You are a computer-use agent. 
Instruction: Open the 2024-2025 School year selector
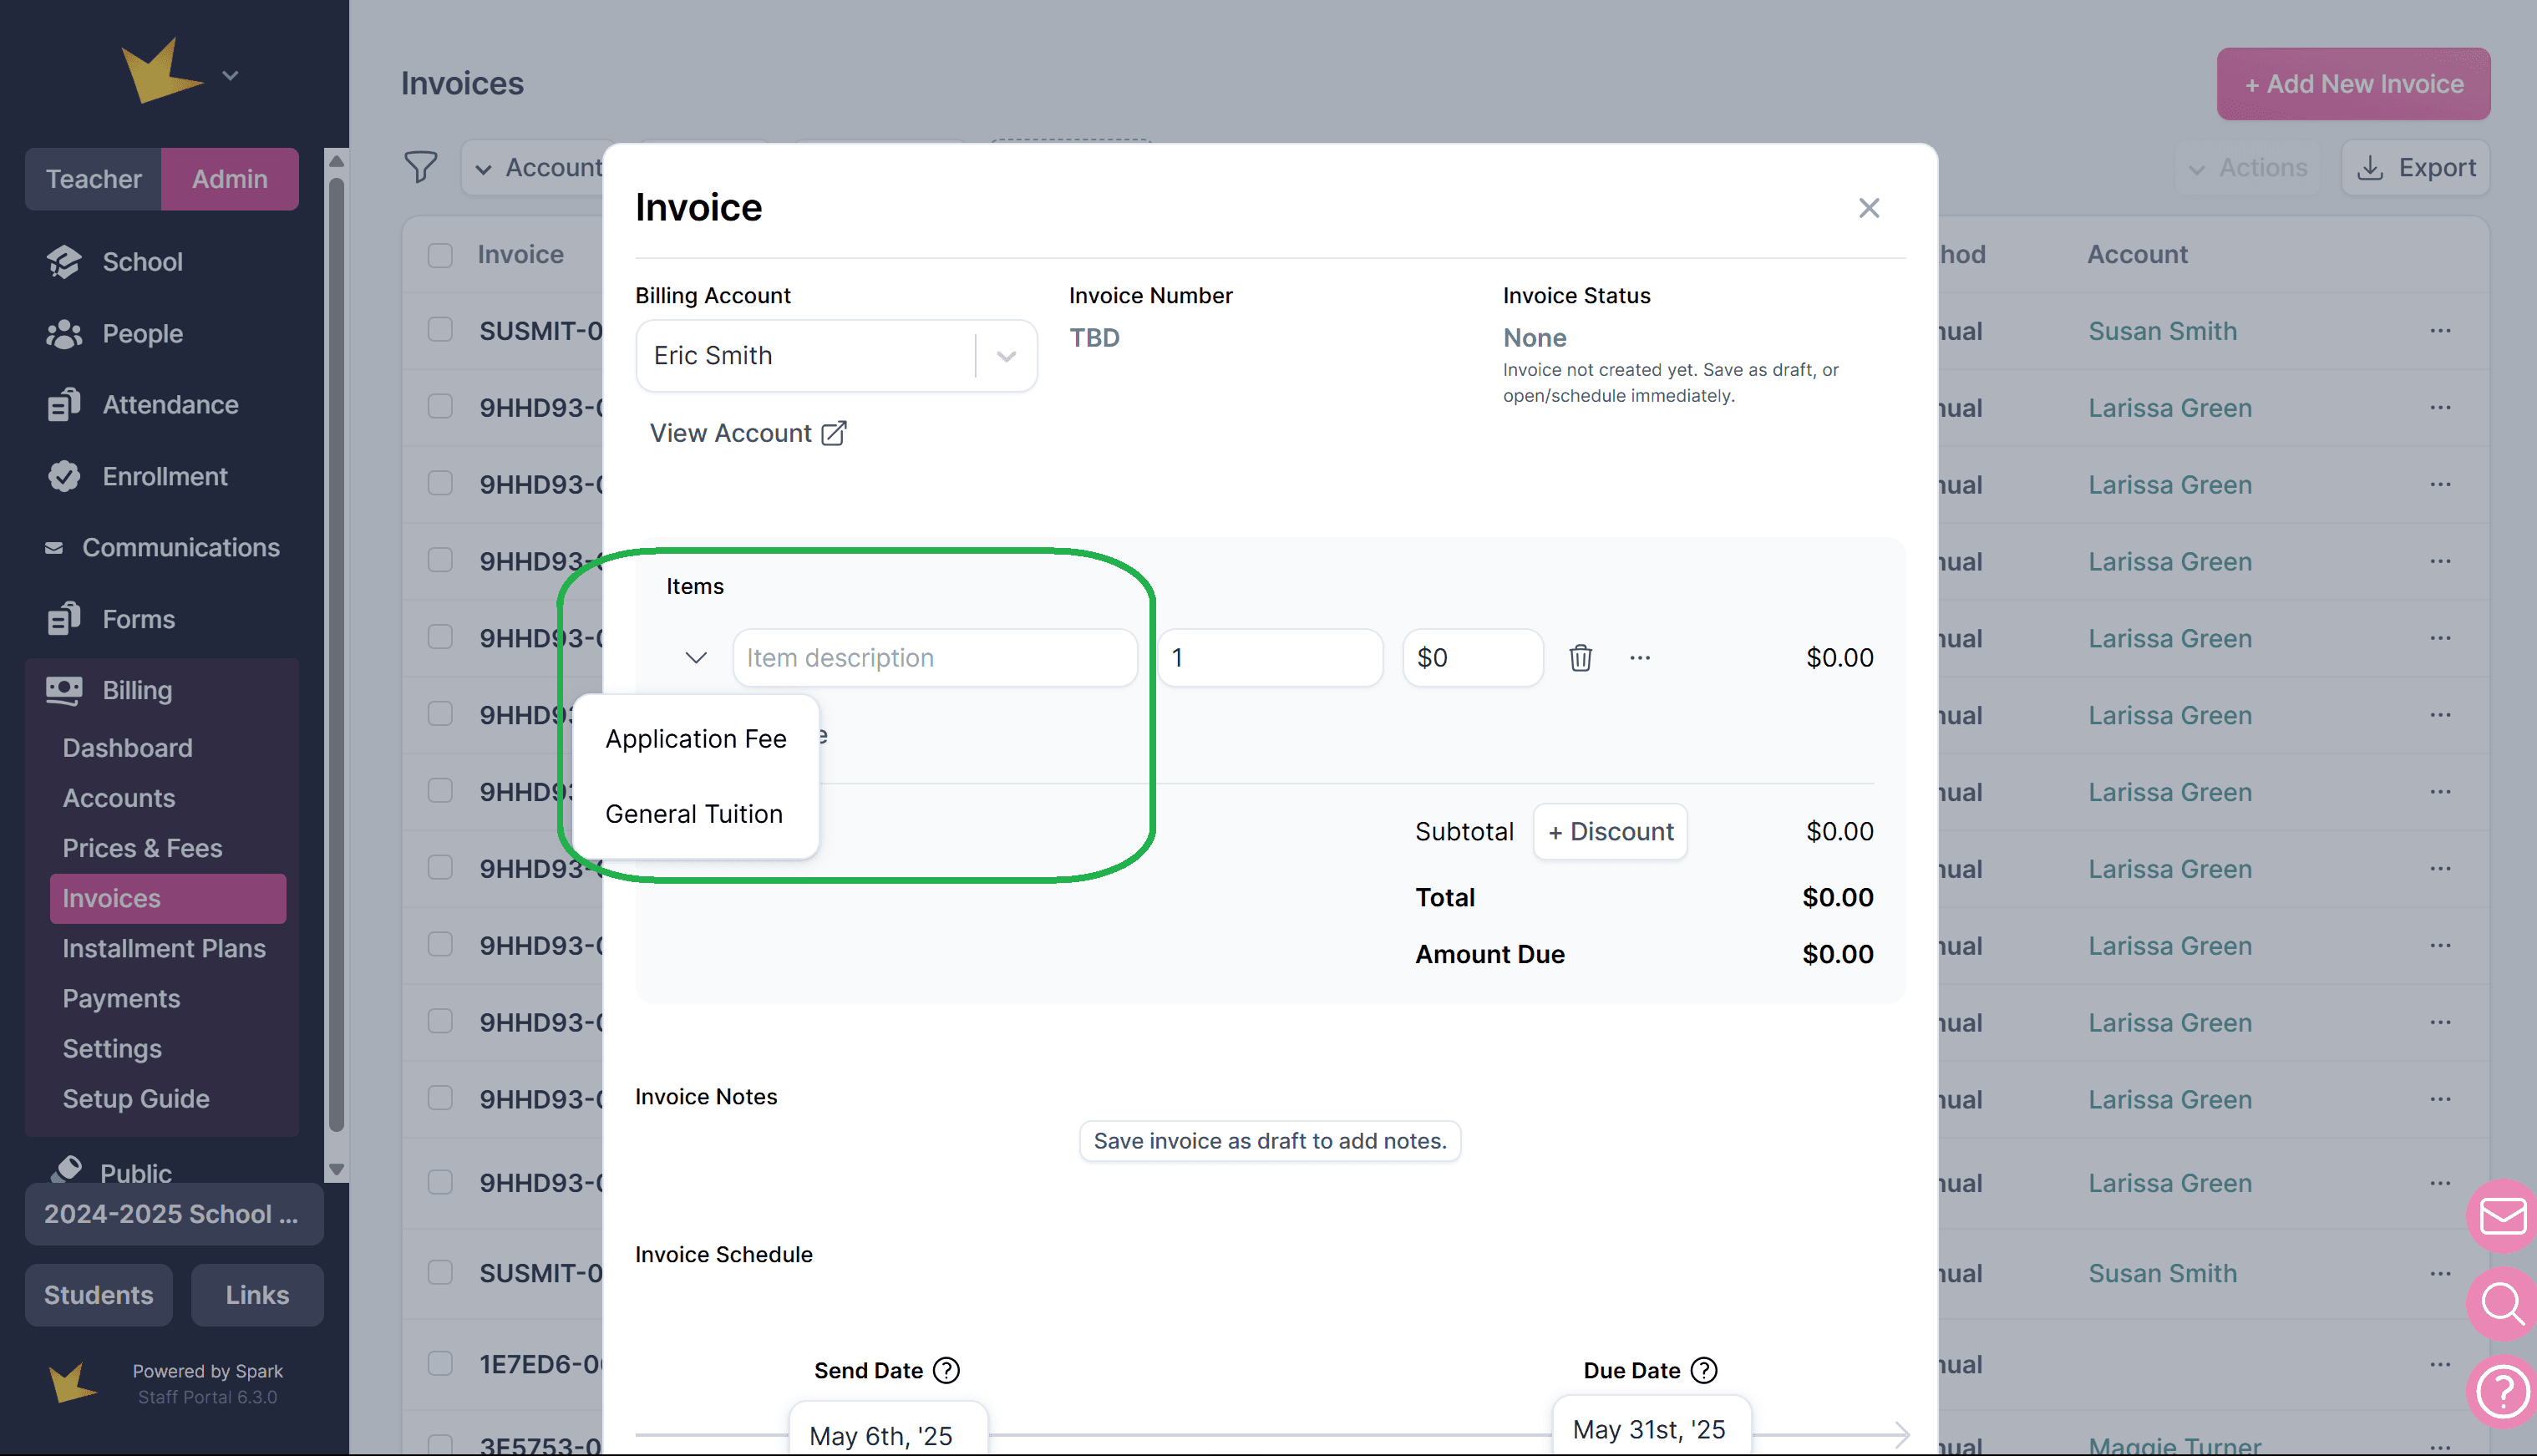pos(173,1214)
